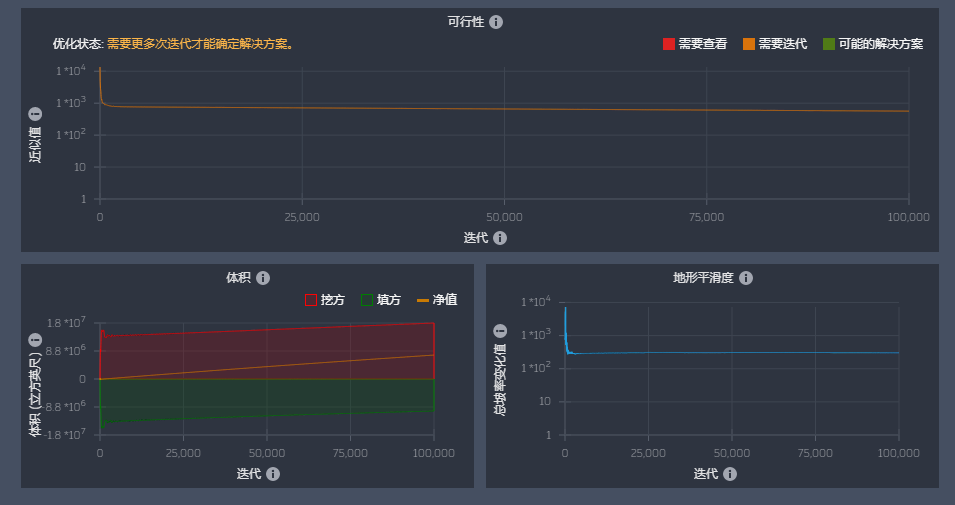Click info icon next to 迭代 under smoothness chart
The width and height of the screenshot is (955, 505).
click(x=730, y=474)
